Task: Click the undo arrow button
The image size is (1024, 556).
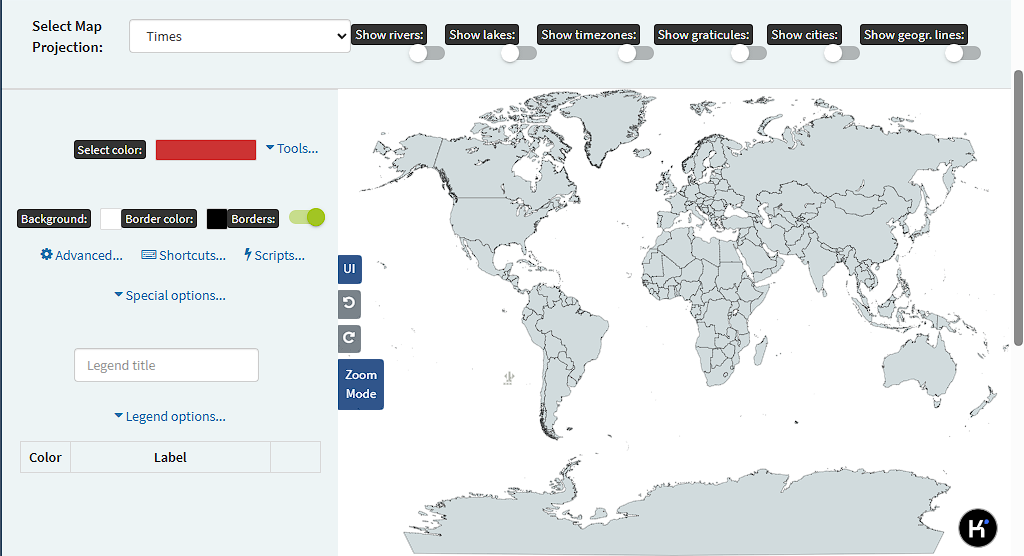Action: [349, 304]
